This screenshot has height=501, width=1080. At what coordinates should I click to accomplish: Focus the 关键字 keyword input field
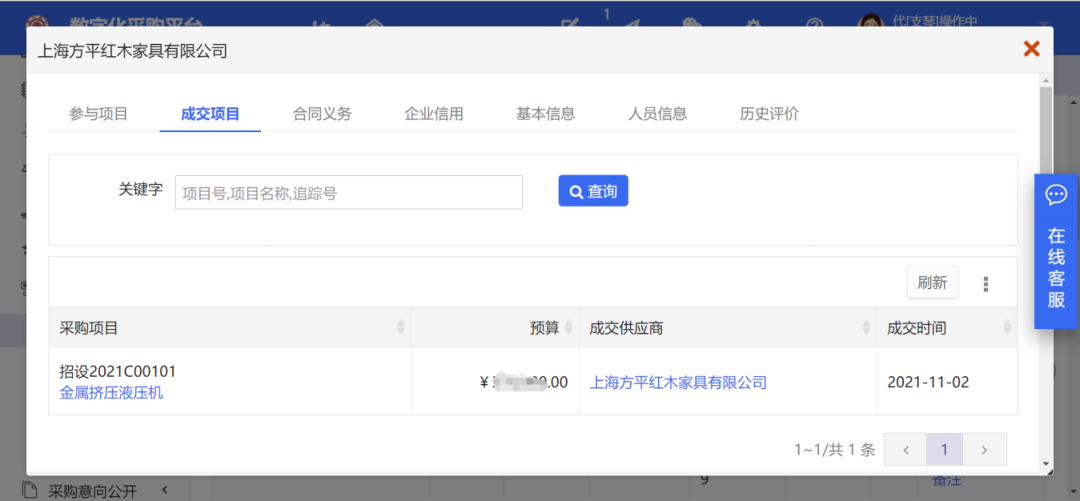(348, 193)
